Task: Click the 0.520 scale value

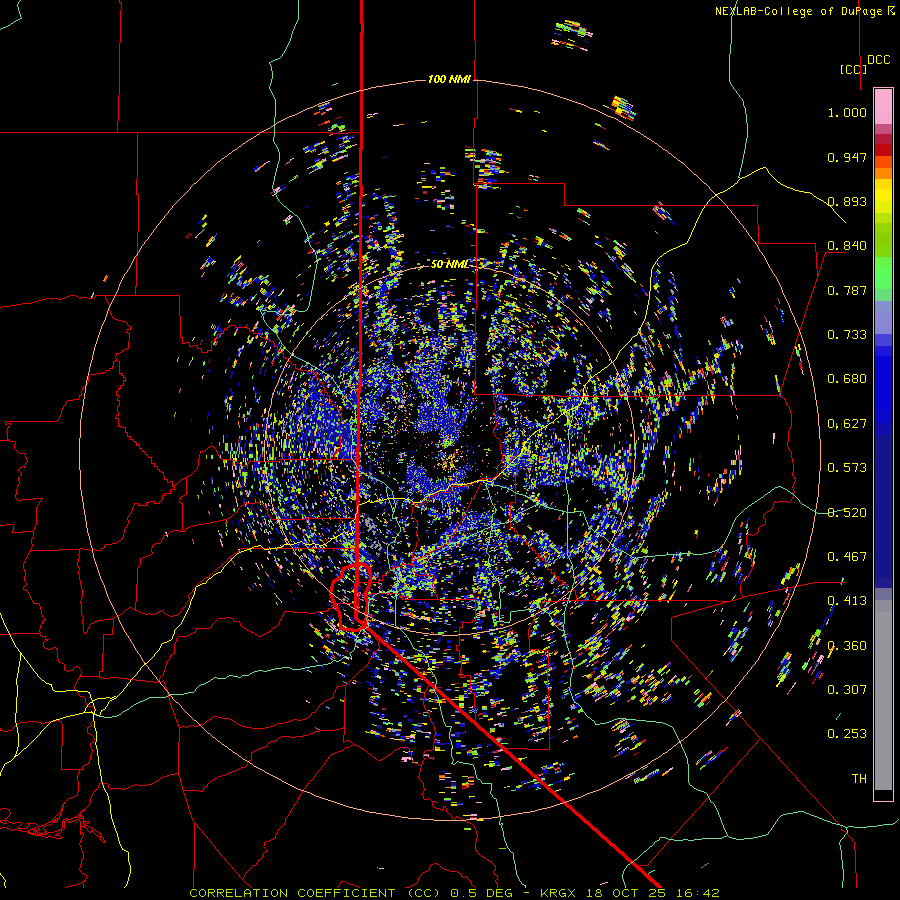Action: tap(847, 513)
